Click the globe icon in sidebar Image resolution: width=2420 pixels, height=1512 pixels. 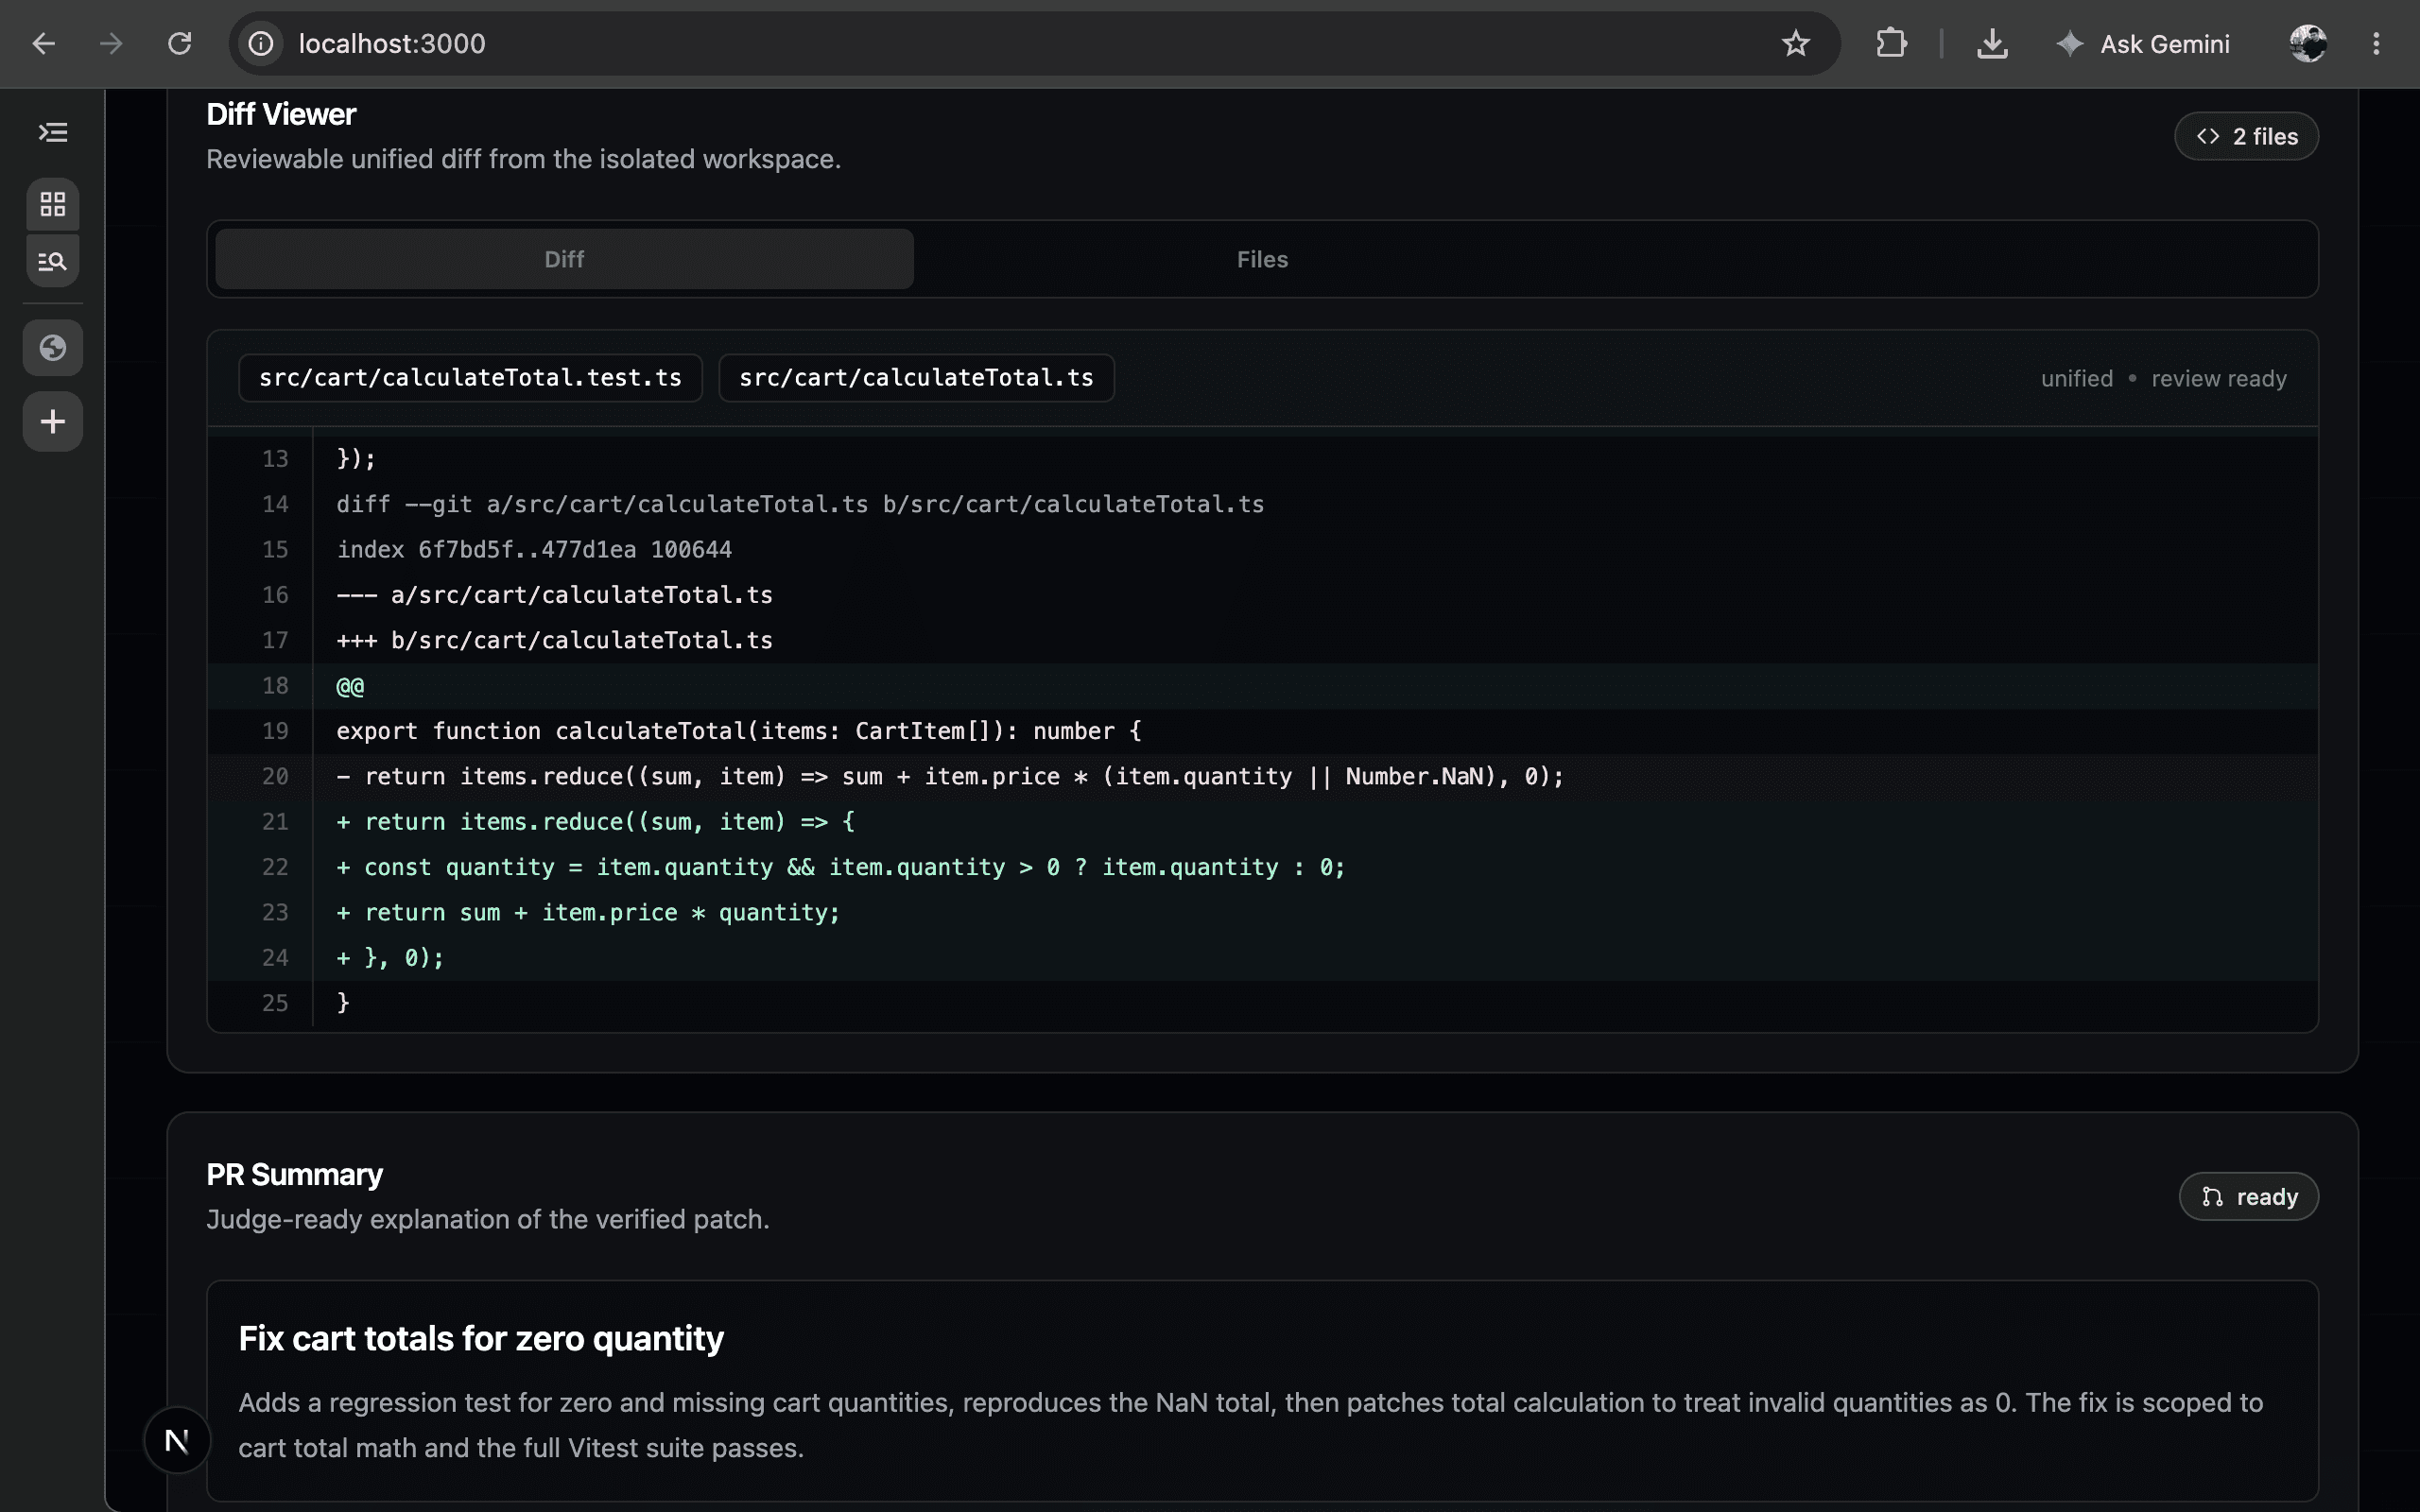pyautogui.click(x=53, y=347)
